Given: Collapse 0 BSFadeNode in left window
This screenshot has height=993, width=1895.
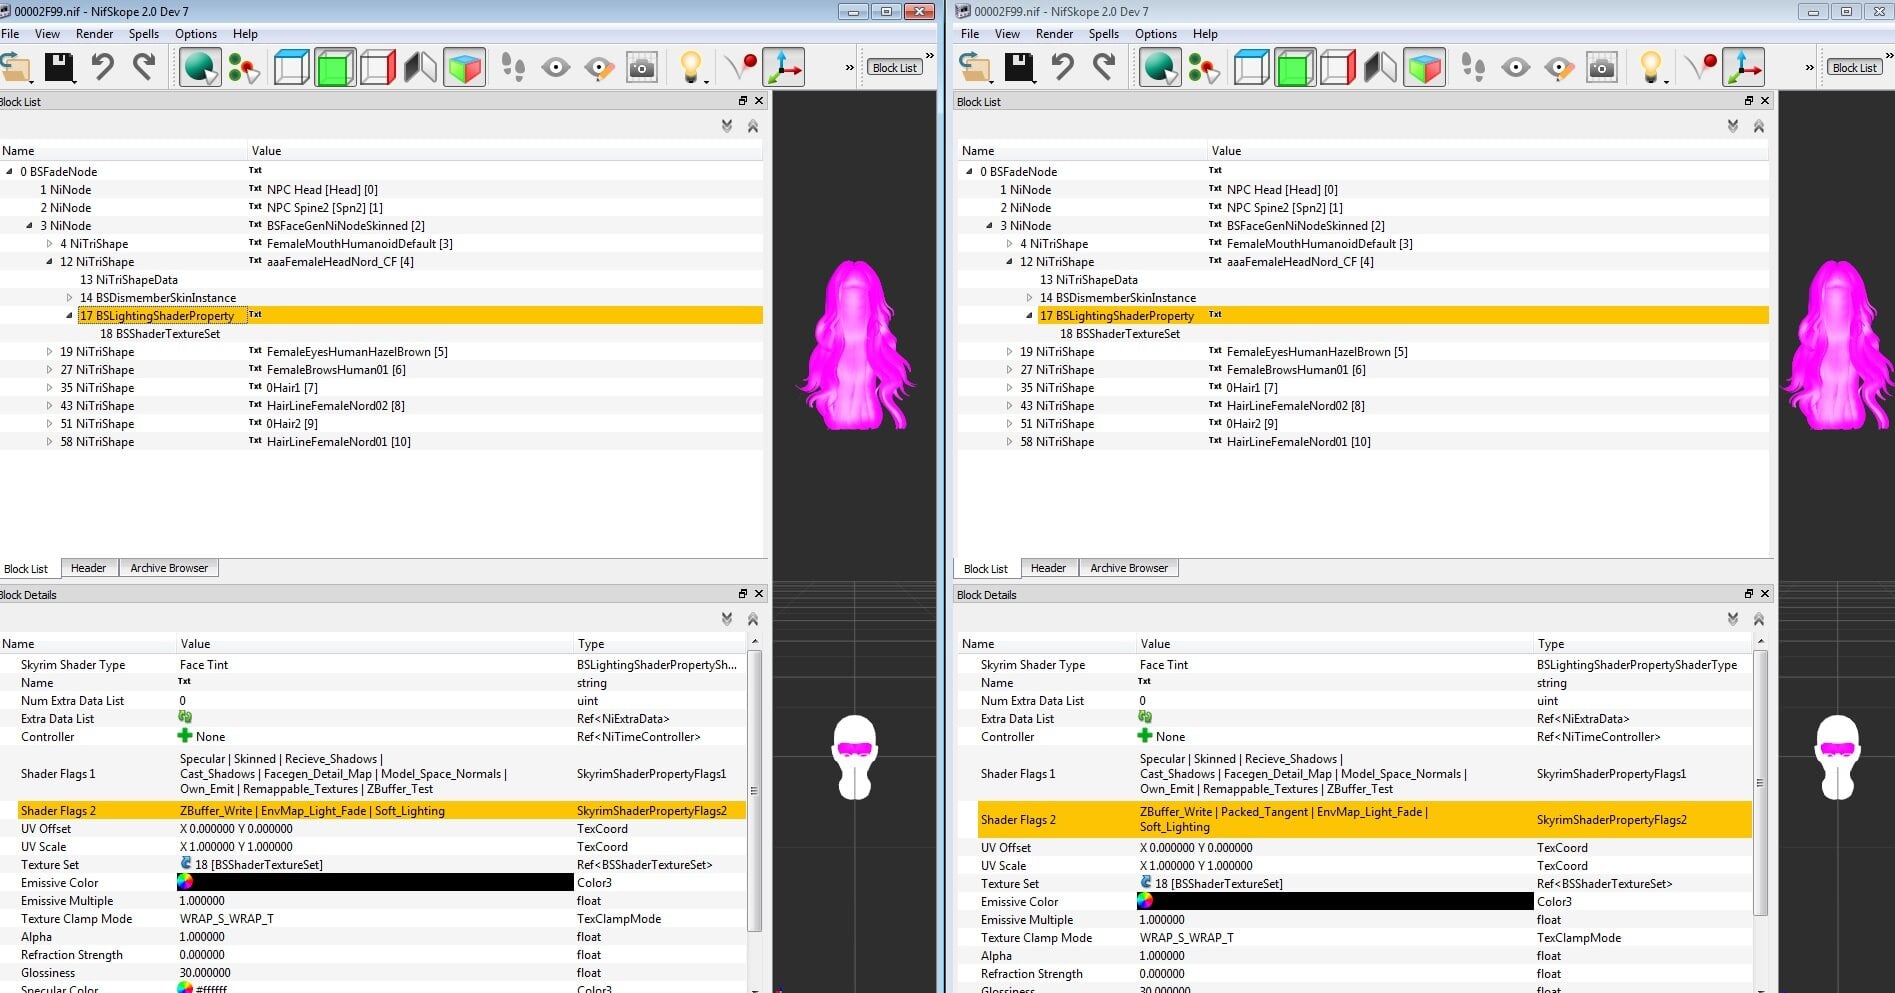Looking at the screenshot, I should 10,171.
